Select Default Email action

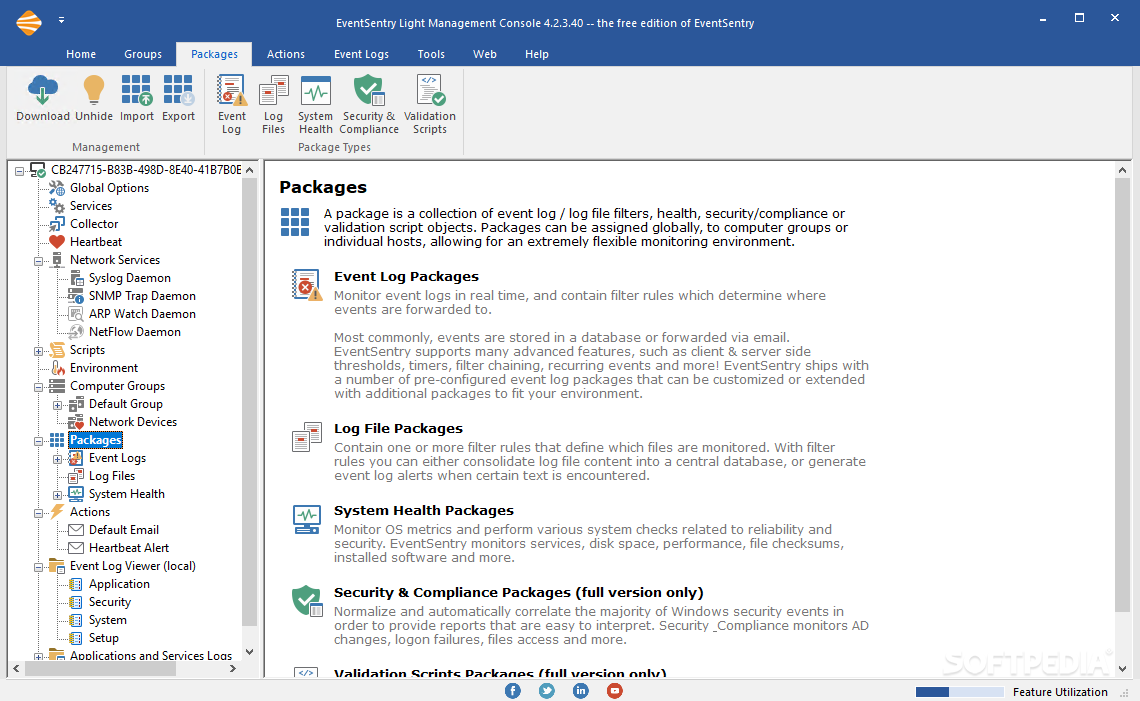pyautogui.click(x=124, y=530)
